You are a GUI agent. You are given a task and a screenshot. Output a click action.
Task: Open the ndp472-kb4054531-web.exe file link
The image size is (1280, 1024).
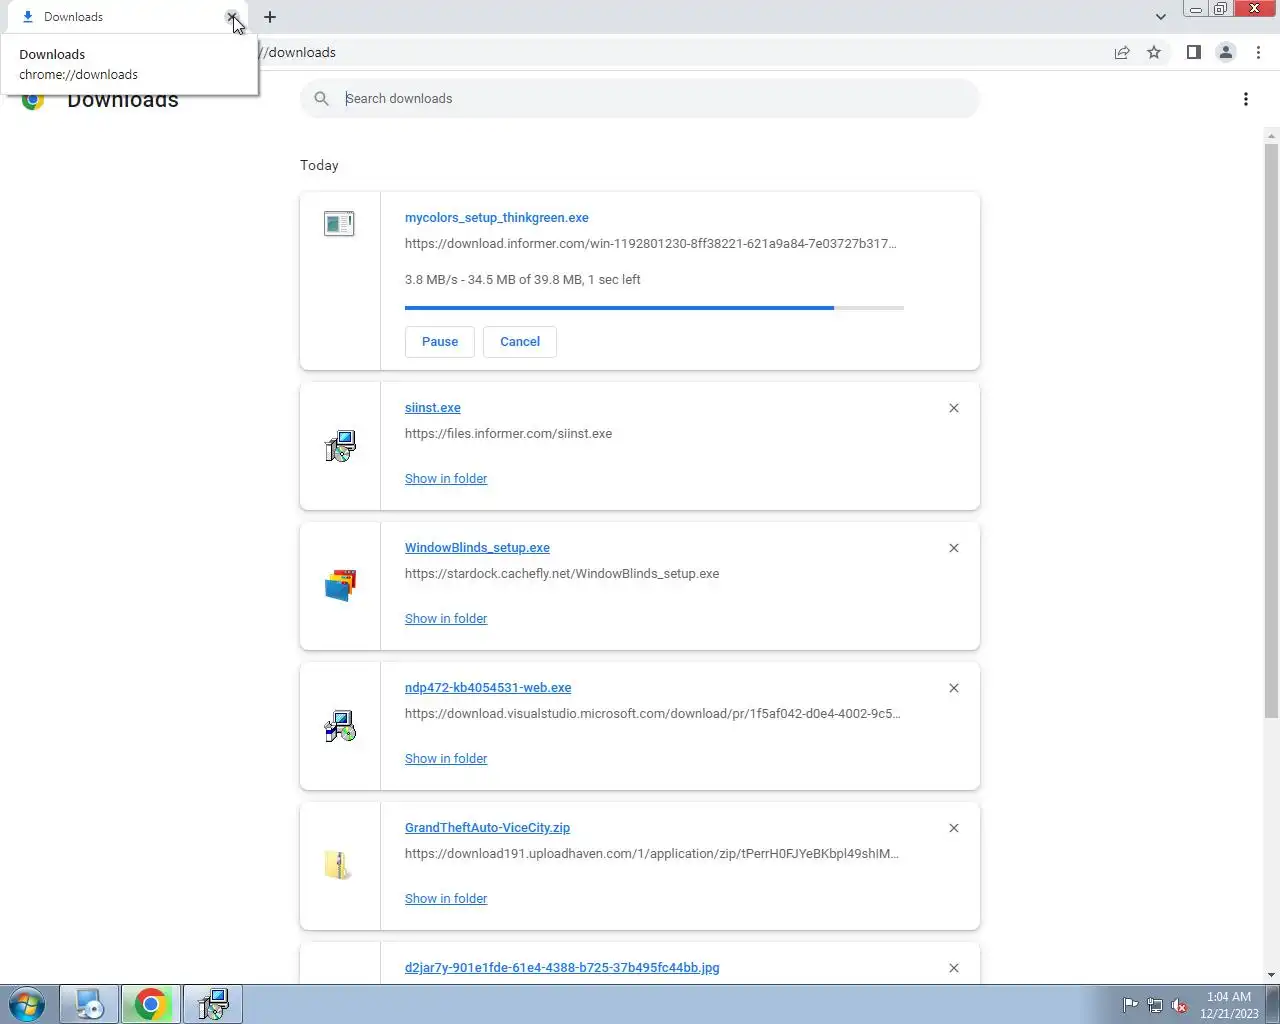click(488, 688)
